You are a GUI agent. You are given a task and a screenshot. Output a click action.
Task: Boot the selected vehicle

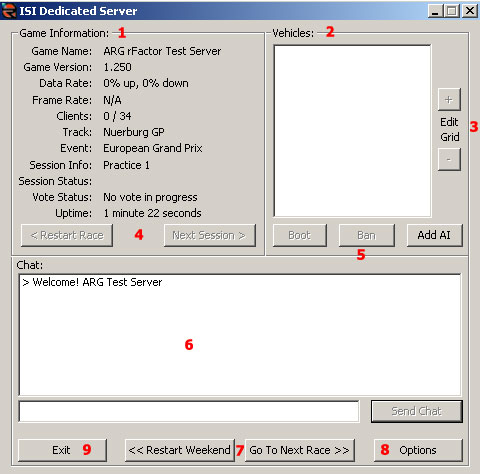[300, 235]
